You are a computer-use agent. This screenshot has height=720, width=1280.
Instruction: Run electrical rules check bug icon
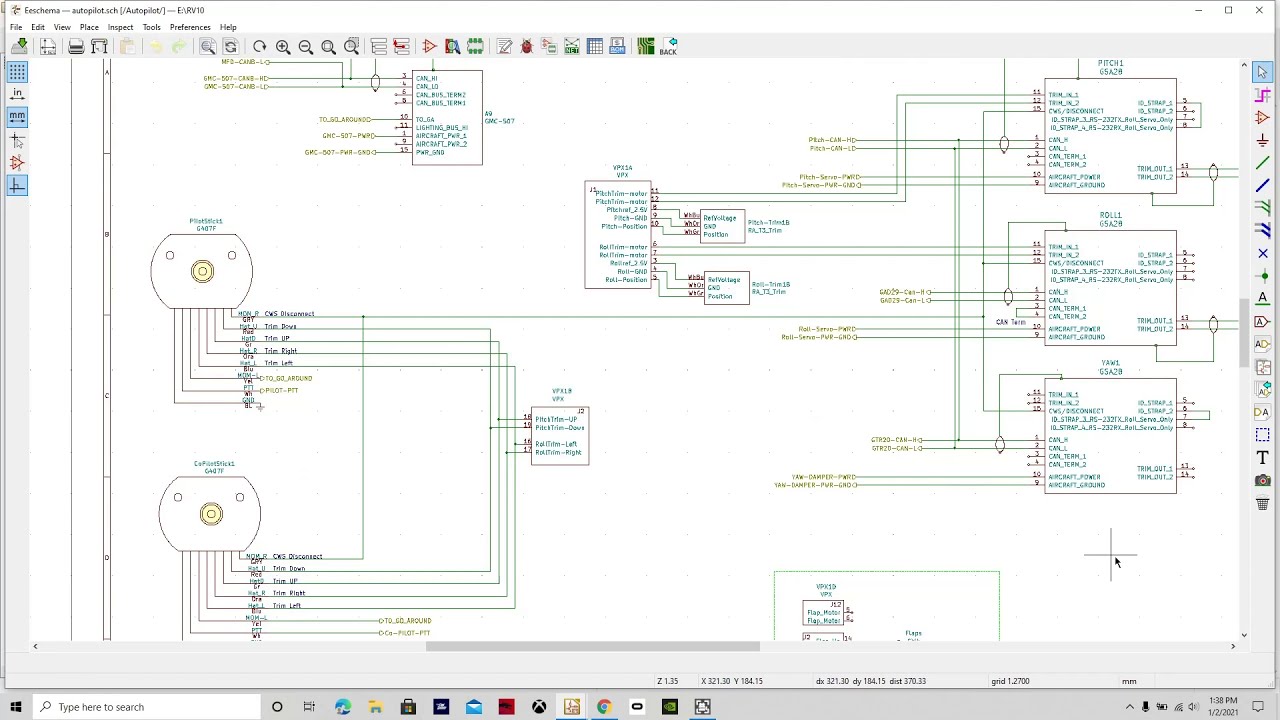[x=527, y=46]
